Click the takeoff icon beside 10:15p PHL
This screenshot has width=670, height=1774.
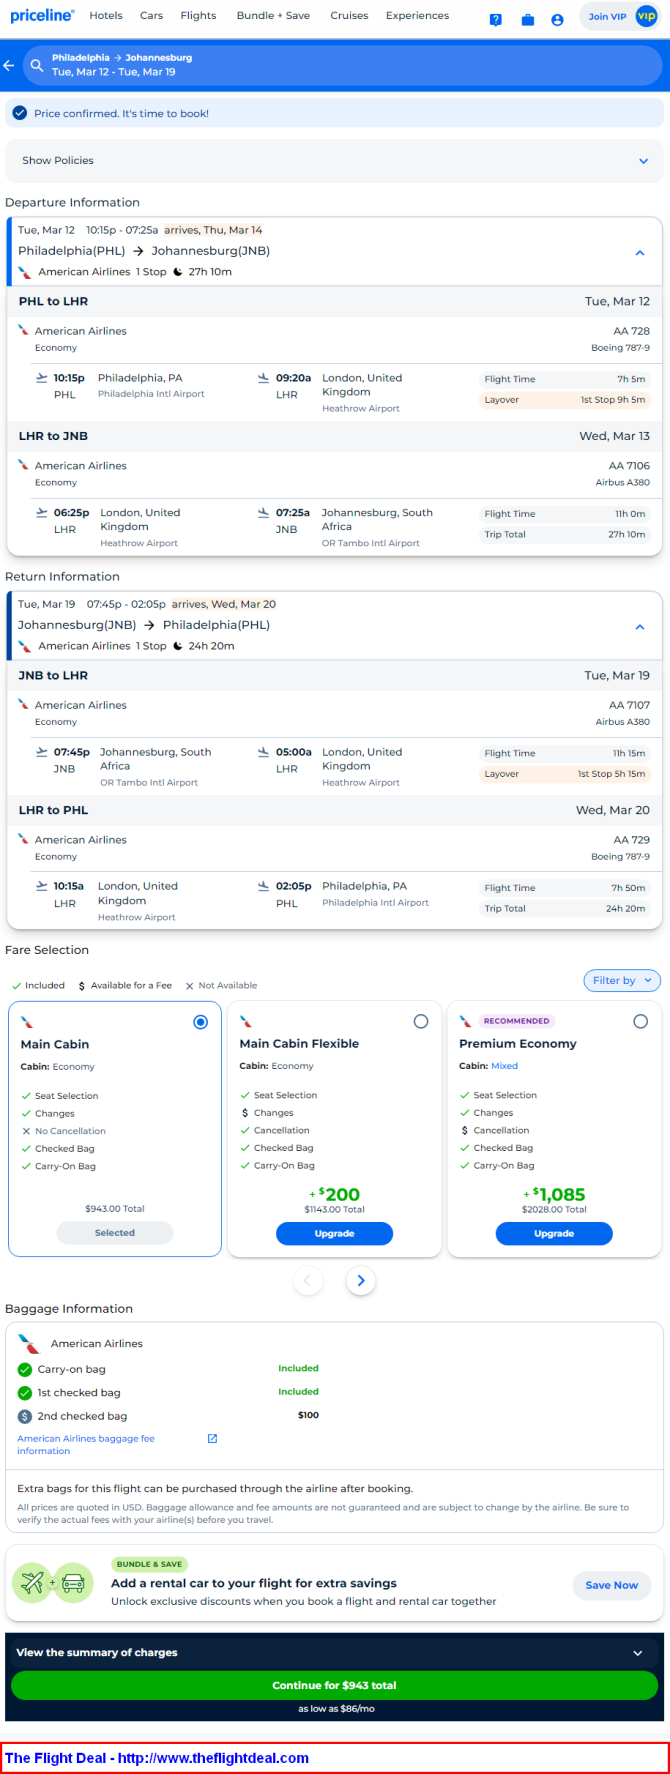point(42,378)
